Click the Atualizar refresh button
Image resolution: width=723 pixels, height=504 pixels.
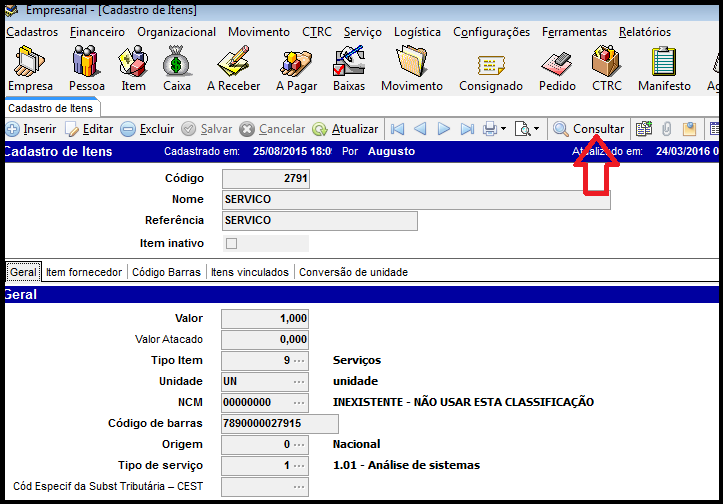click(346, 129)
